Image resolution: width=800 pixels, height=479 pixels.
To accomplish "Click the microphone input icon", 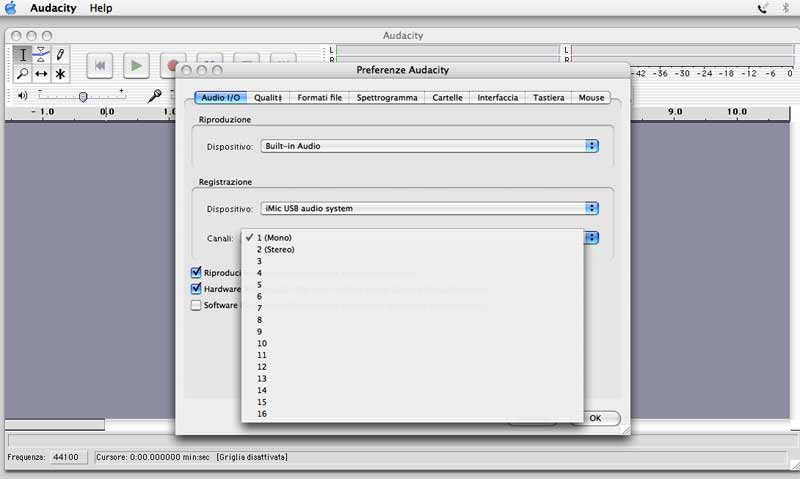I will coord(155,95).
